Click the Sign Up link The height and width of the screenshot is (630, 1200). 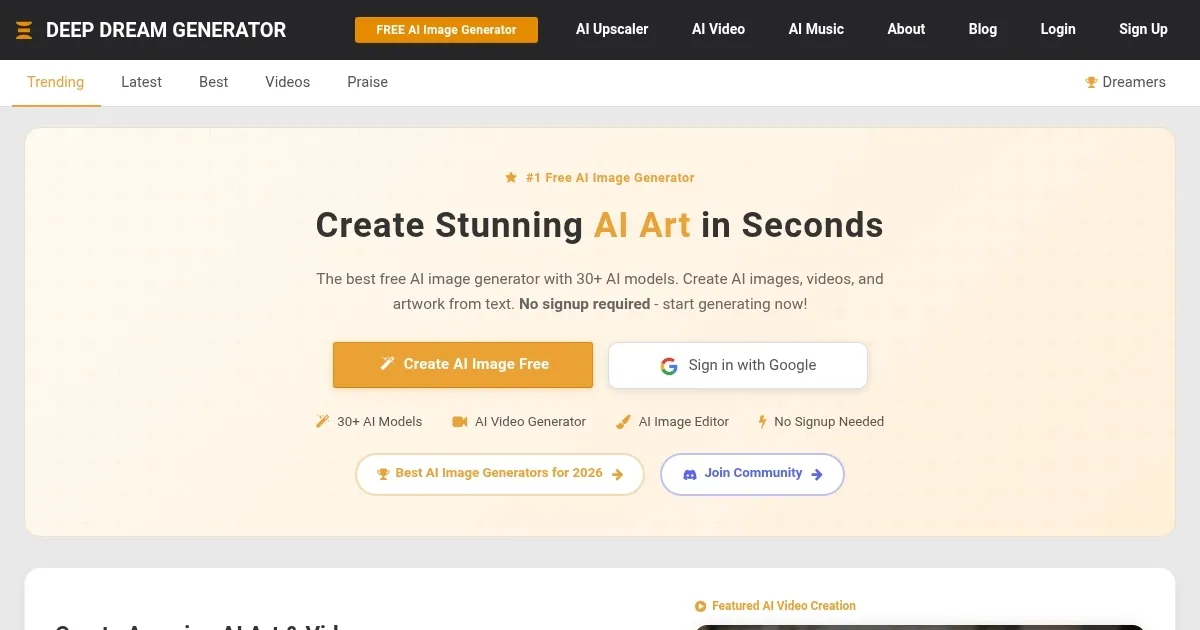tap(1143, 29)
